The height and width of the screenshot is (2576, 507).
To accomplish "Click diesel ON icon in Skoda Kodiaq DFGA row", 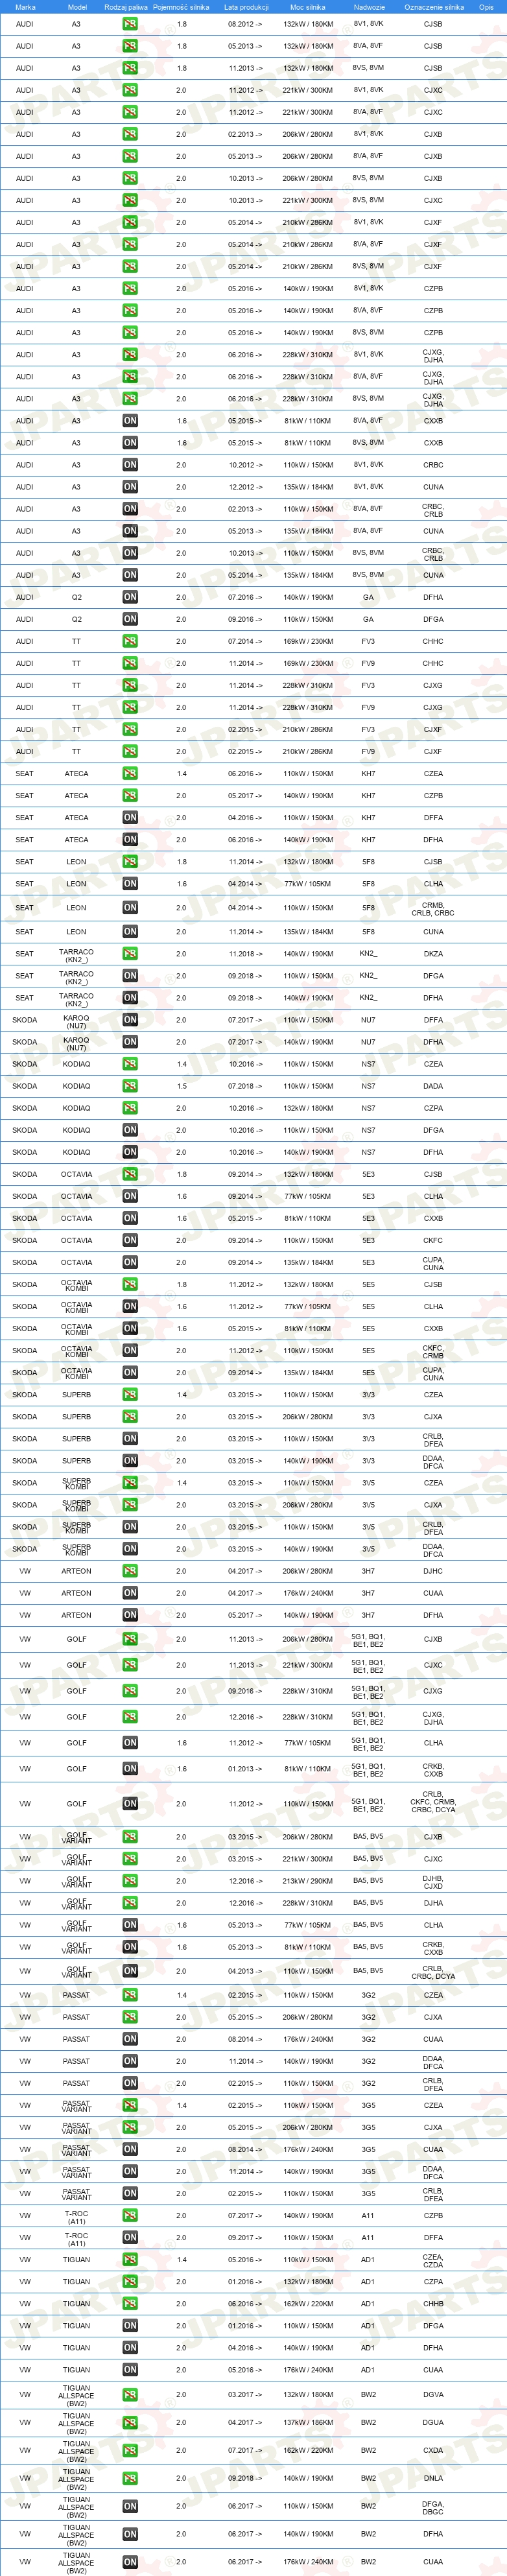I will (130, 1130).
